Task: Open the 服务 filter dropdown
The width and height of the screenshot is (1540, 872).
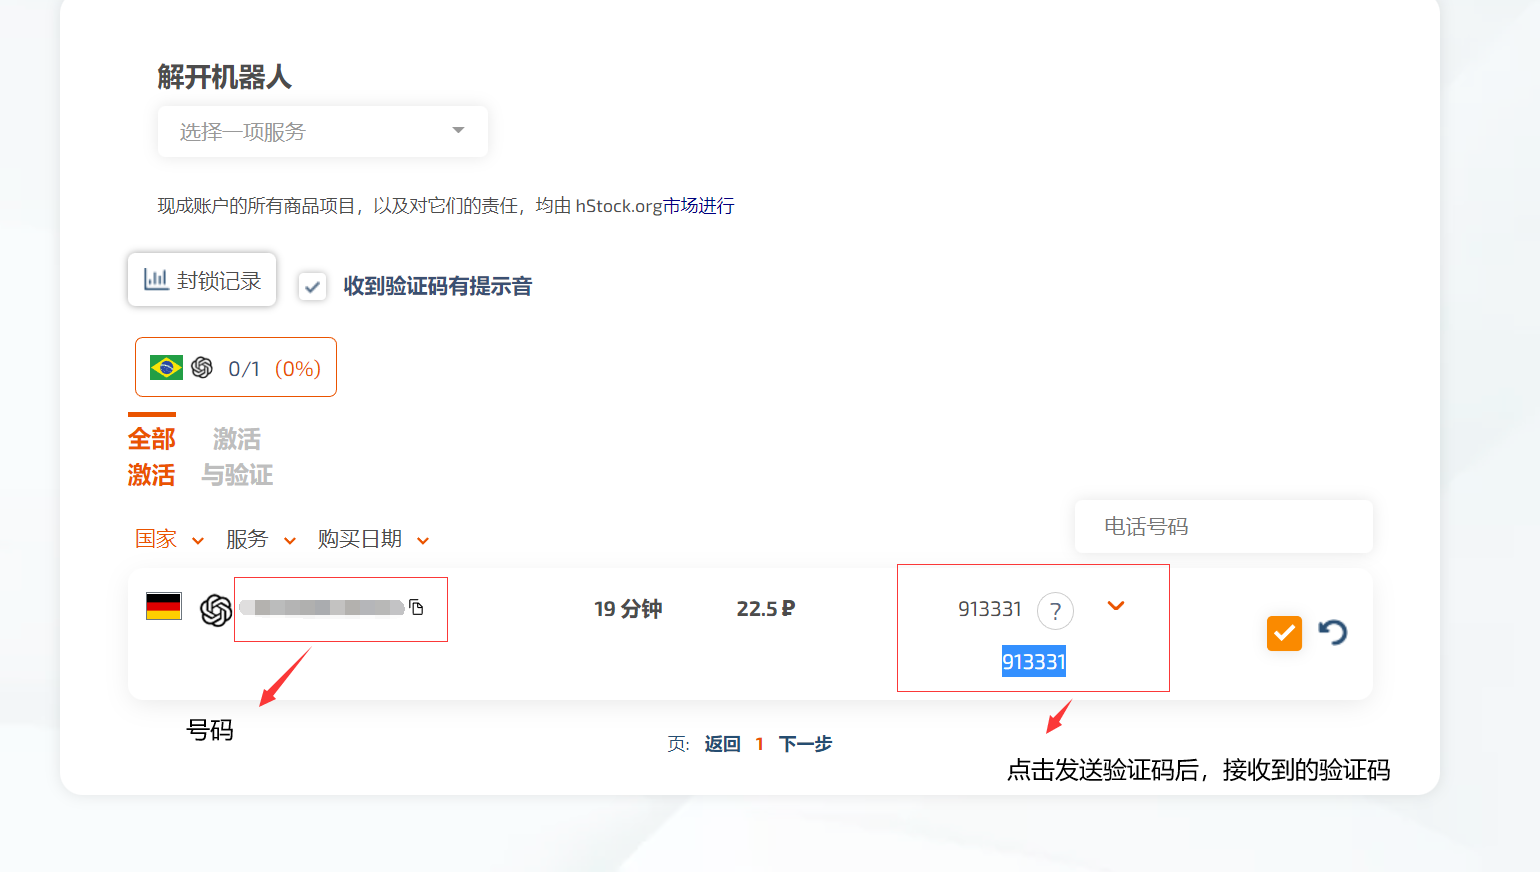Action: (260, 540)
